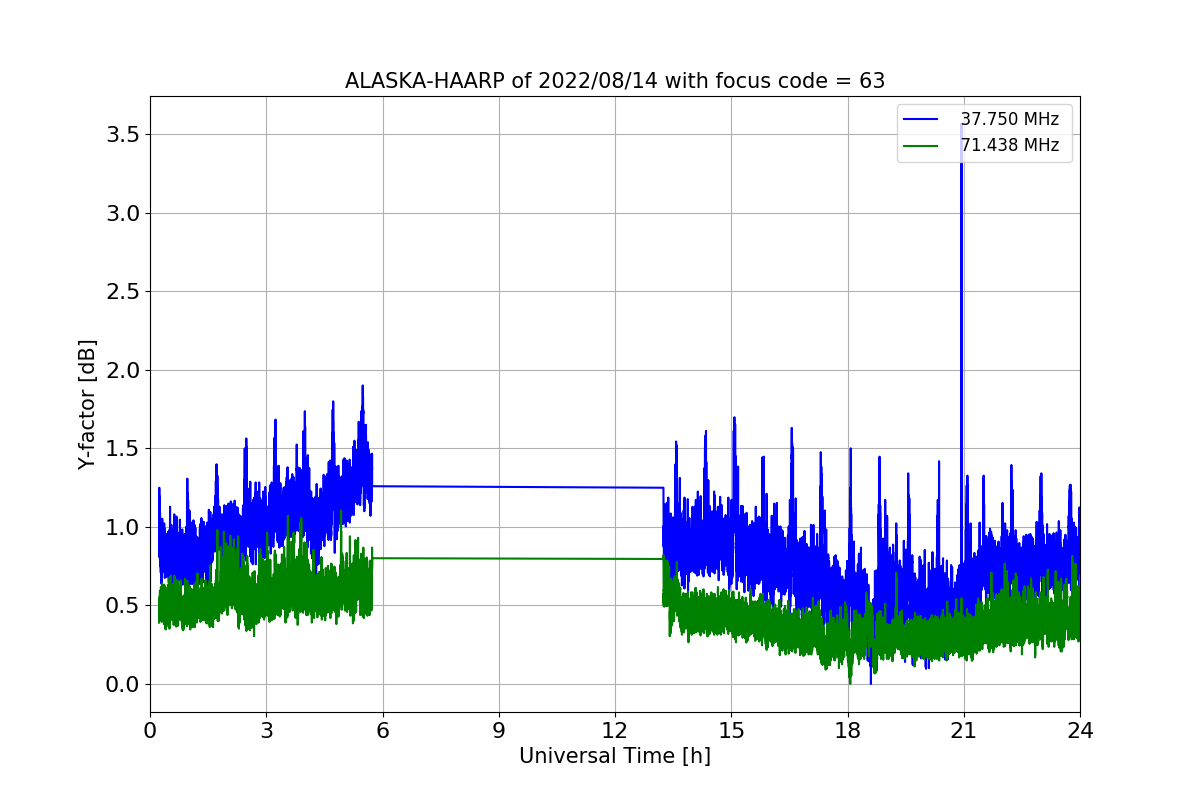Click the y-axis tick label 2.5
The image size is (1200, 800).
(123, 292)
